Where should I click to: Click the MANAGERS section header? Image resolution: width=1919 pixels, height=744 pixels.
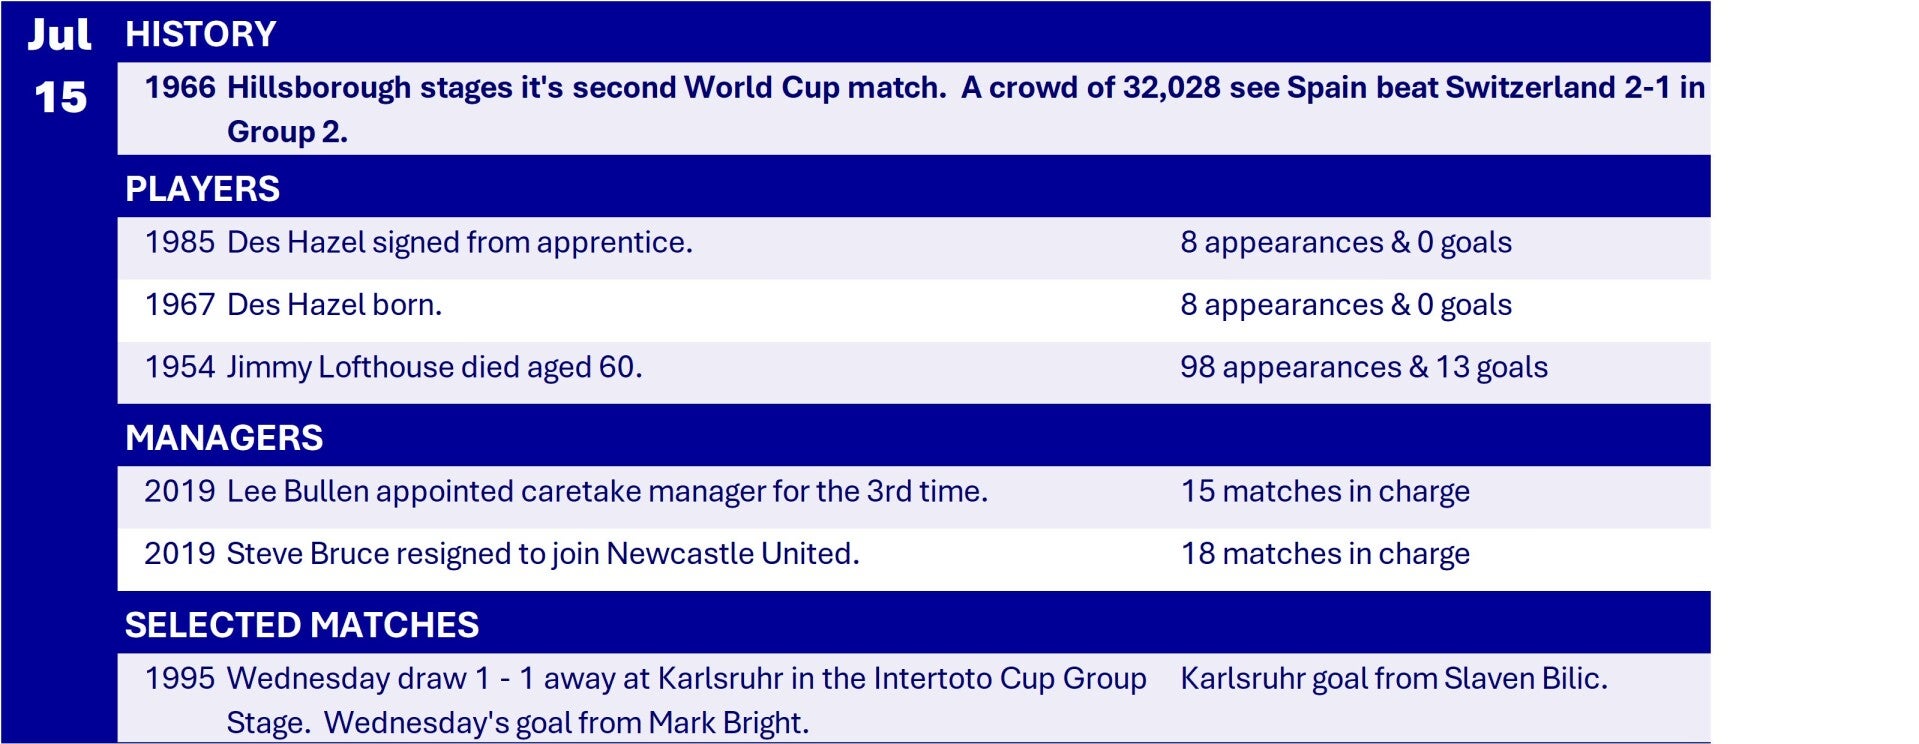(x=224, y=438)
